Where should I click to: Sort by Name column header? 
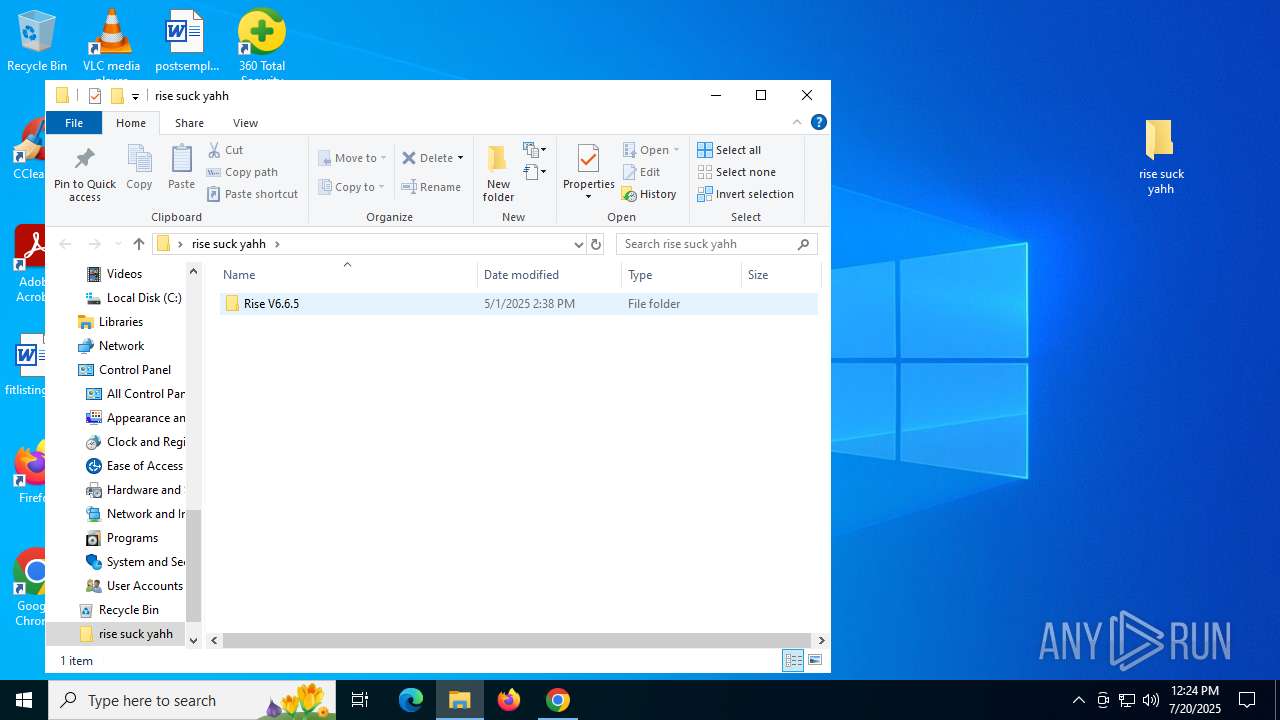(x=347, y=275)
